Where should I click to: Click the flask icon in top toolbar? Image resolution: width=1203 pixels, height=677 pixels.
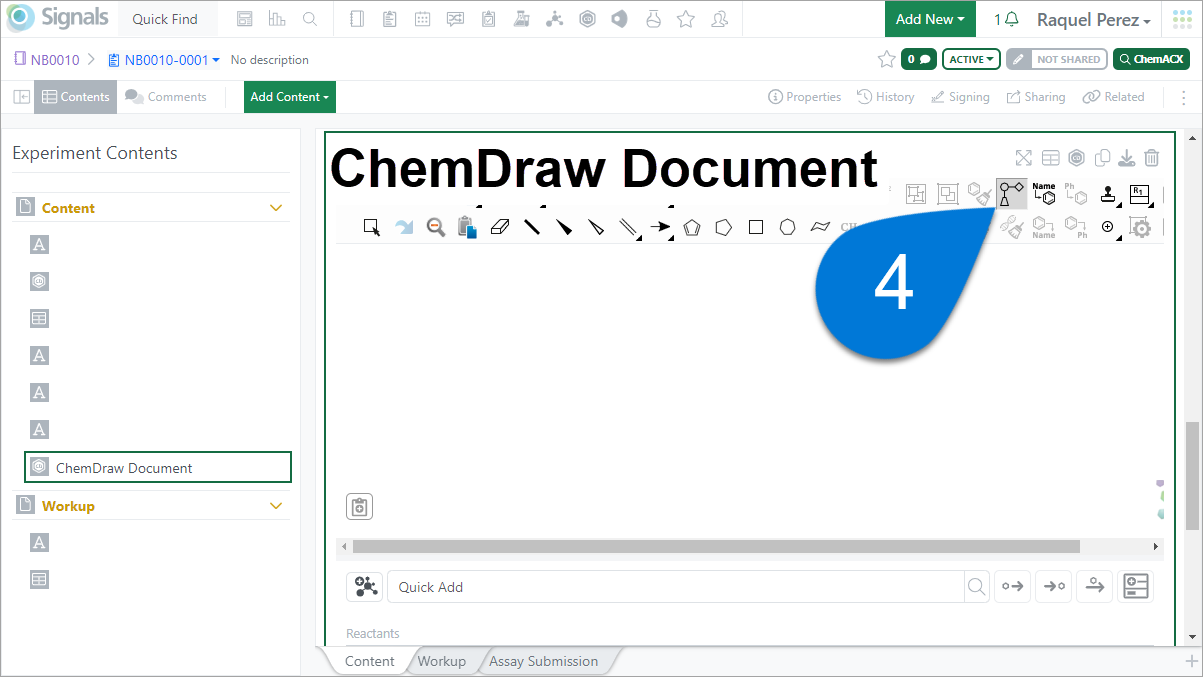(x=653, y=19)
